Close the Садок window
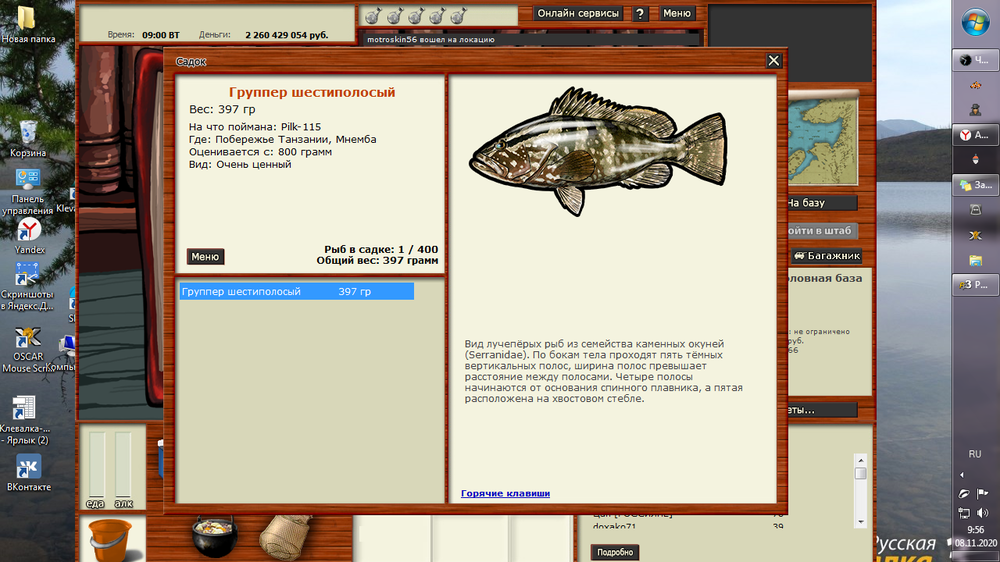 point(773,61)
